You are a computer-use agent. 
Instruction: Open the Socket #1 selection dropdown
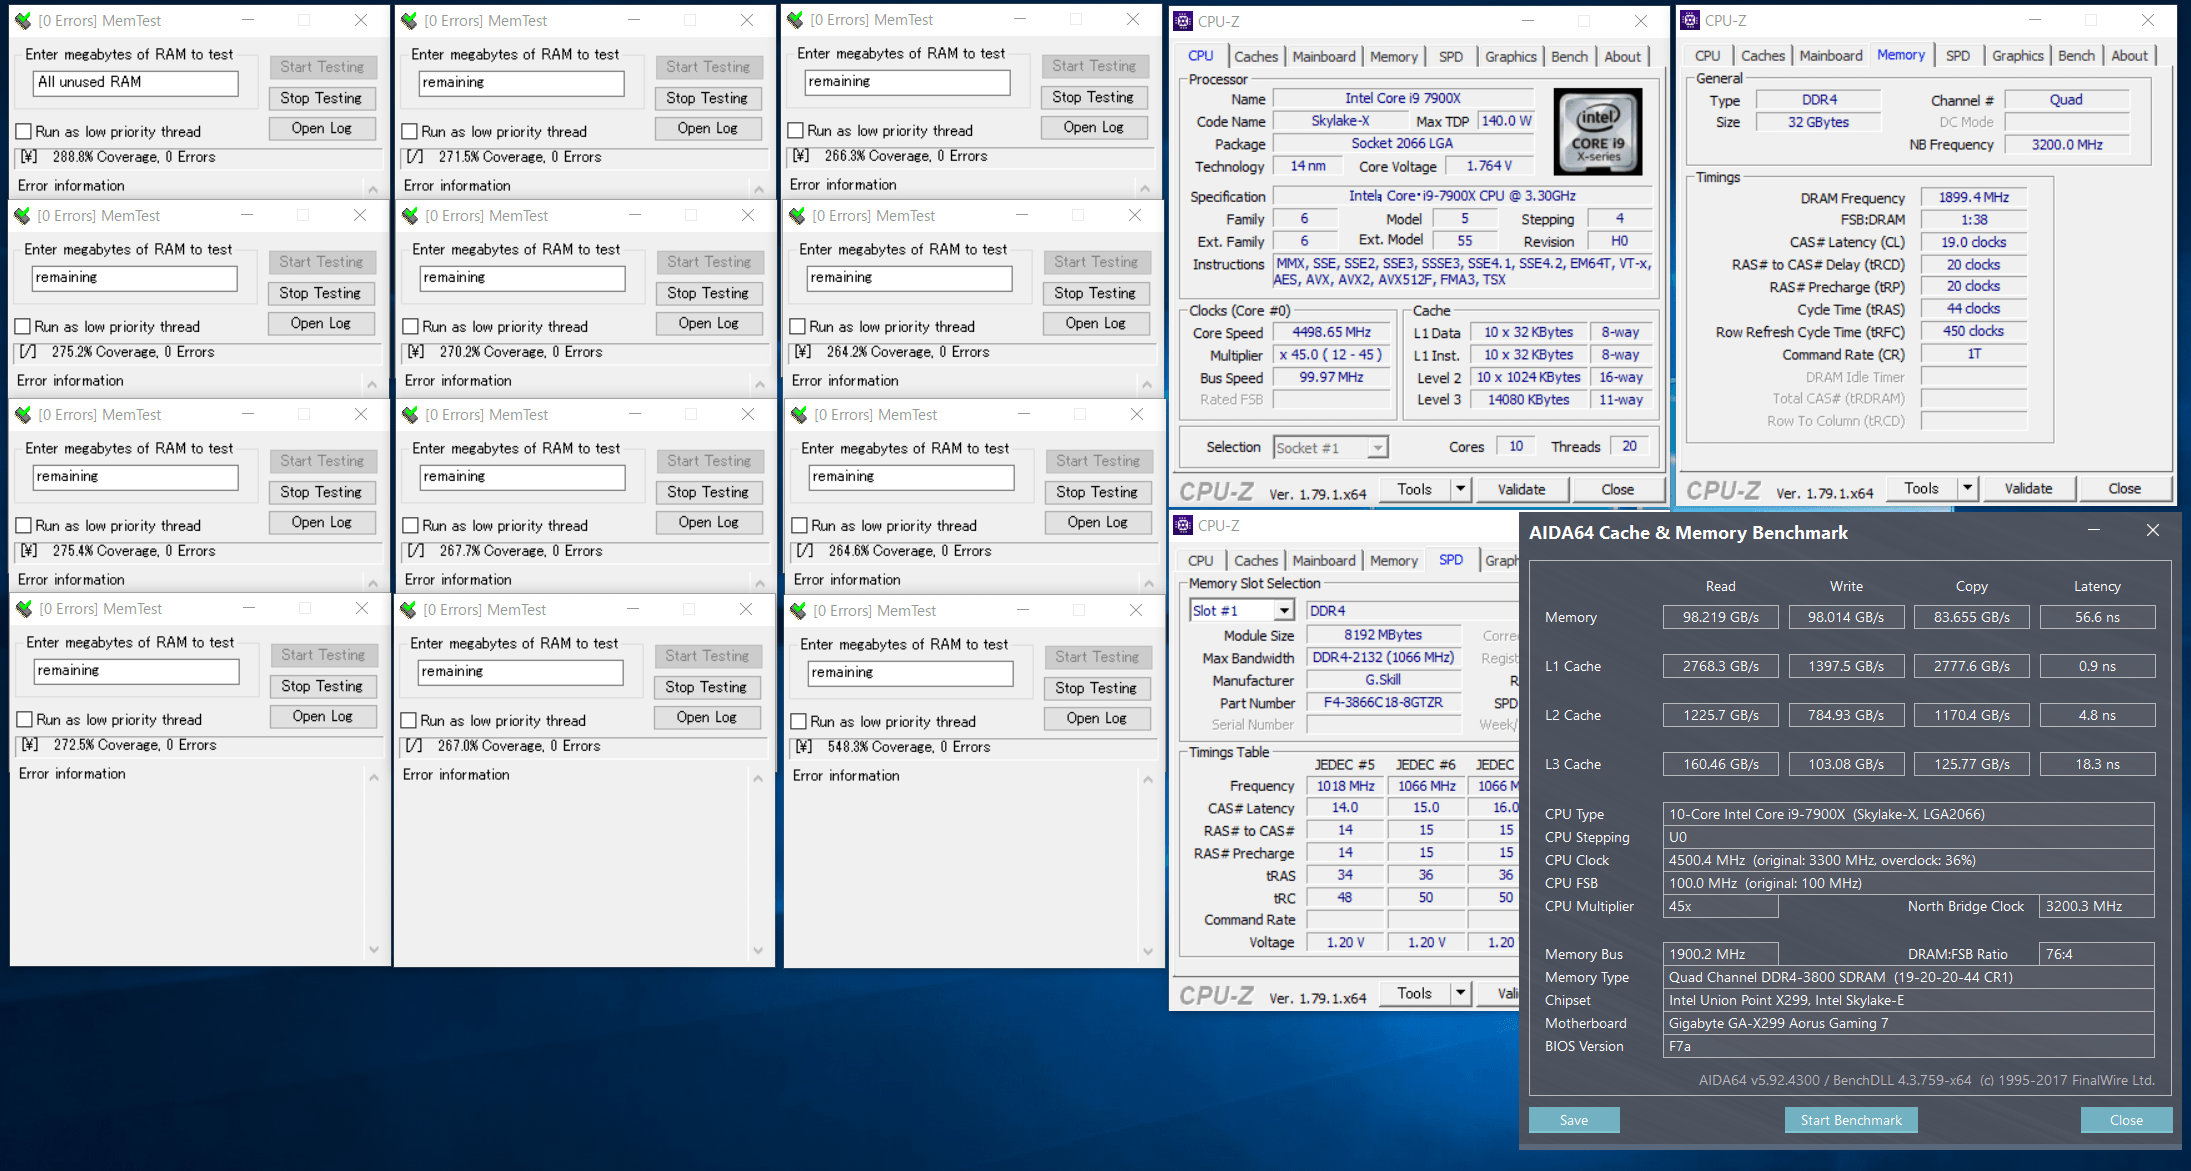pyautogui.click(x=1378, y=448)
